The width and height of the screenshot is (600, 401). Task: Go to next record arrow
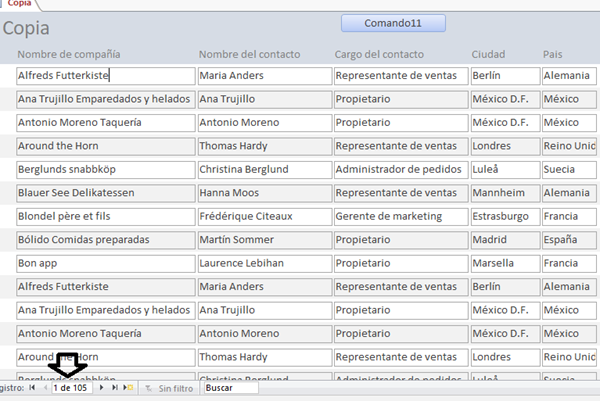(103, 388)
